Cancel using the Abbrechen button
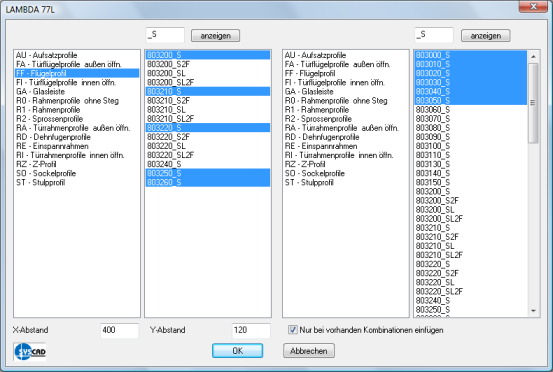Viewport: 553px width, 372px height. 309,351
